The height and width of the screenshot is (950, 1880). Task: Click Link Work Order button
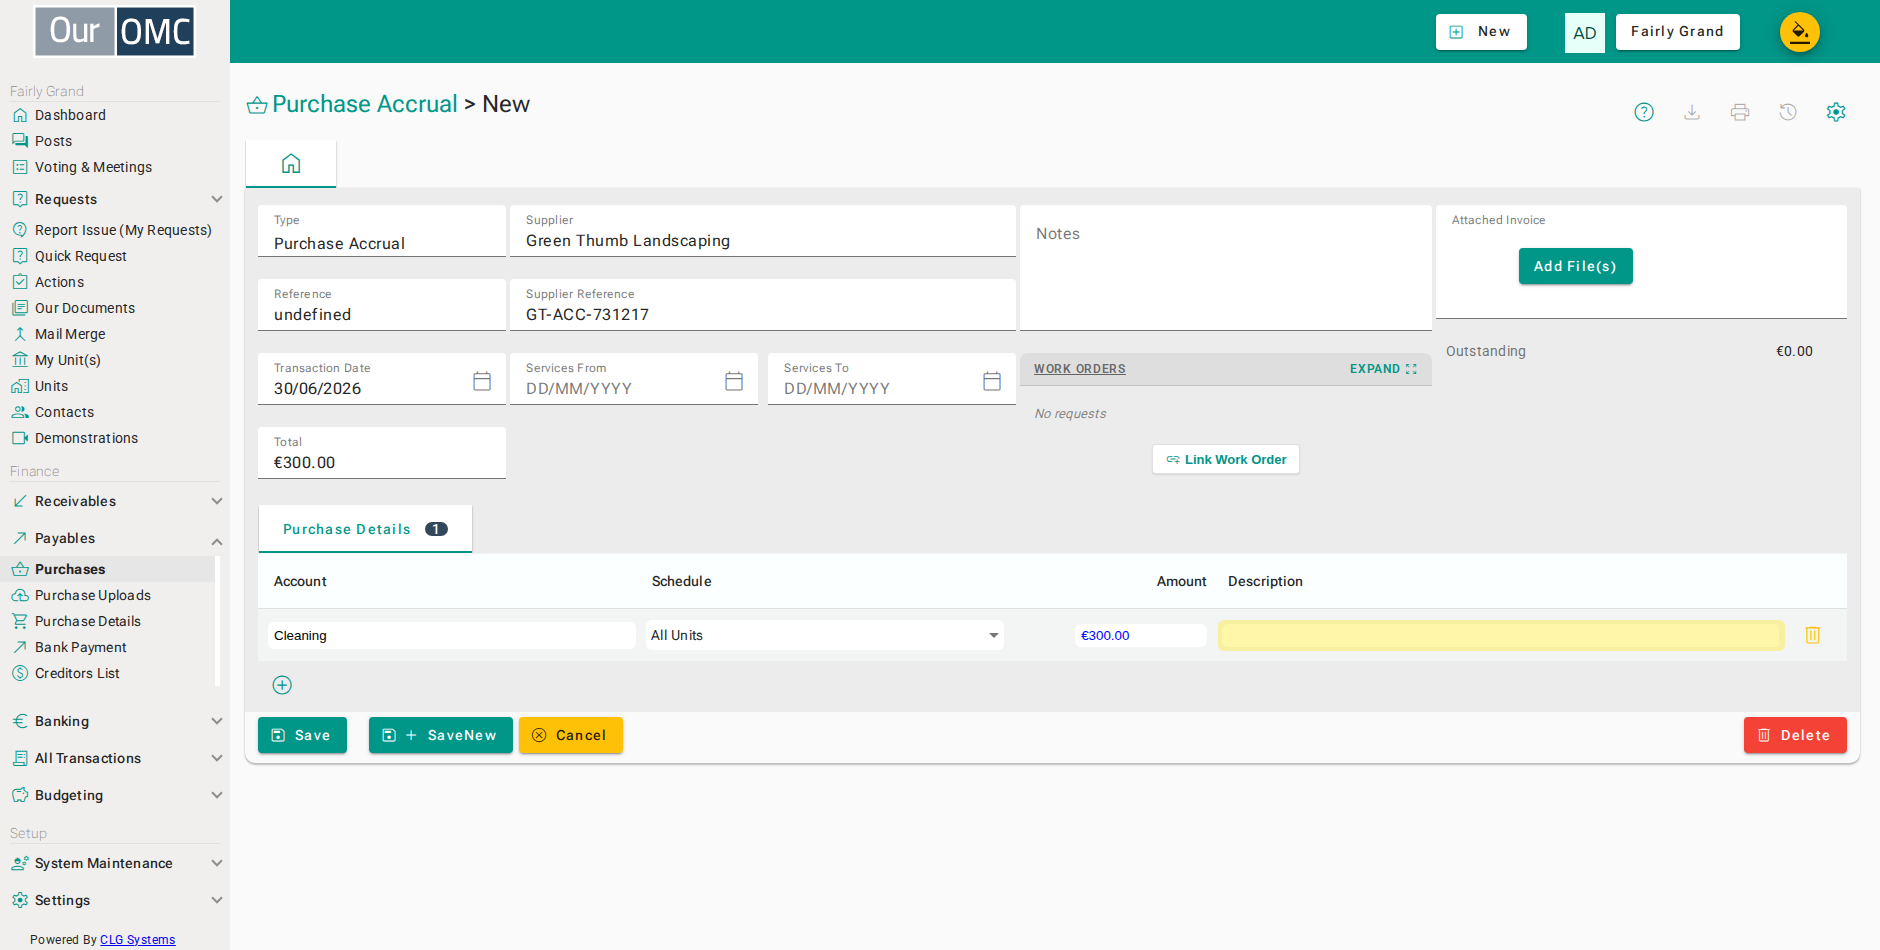[1226, 460]
